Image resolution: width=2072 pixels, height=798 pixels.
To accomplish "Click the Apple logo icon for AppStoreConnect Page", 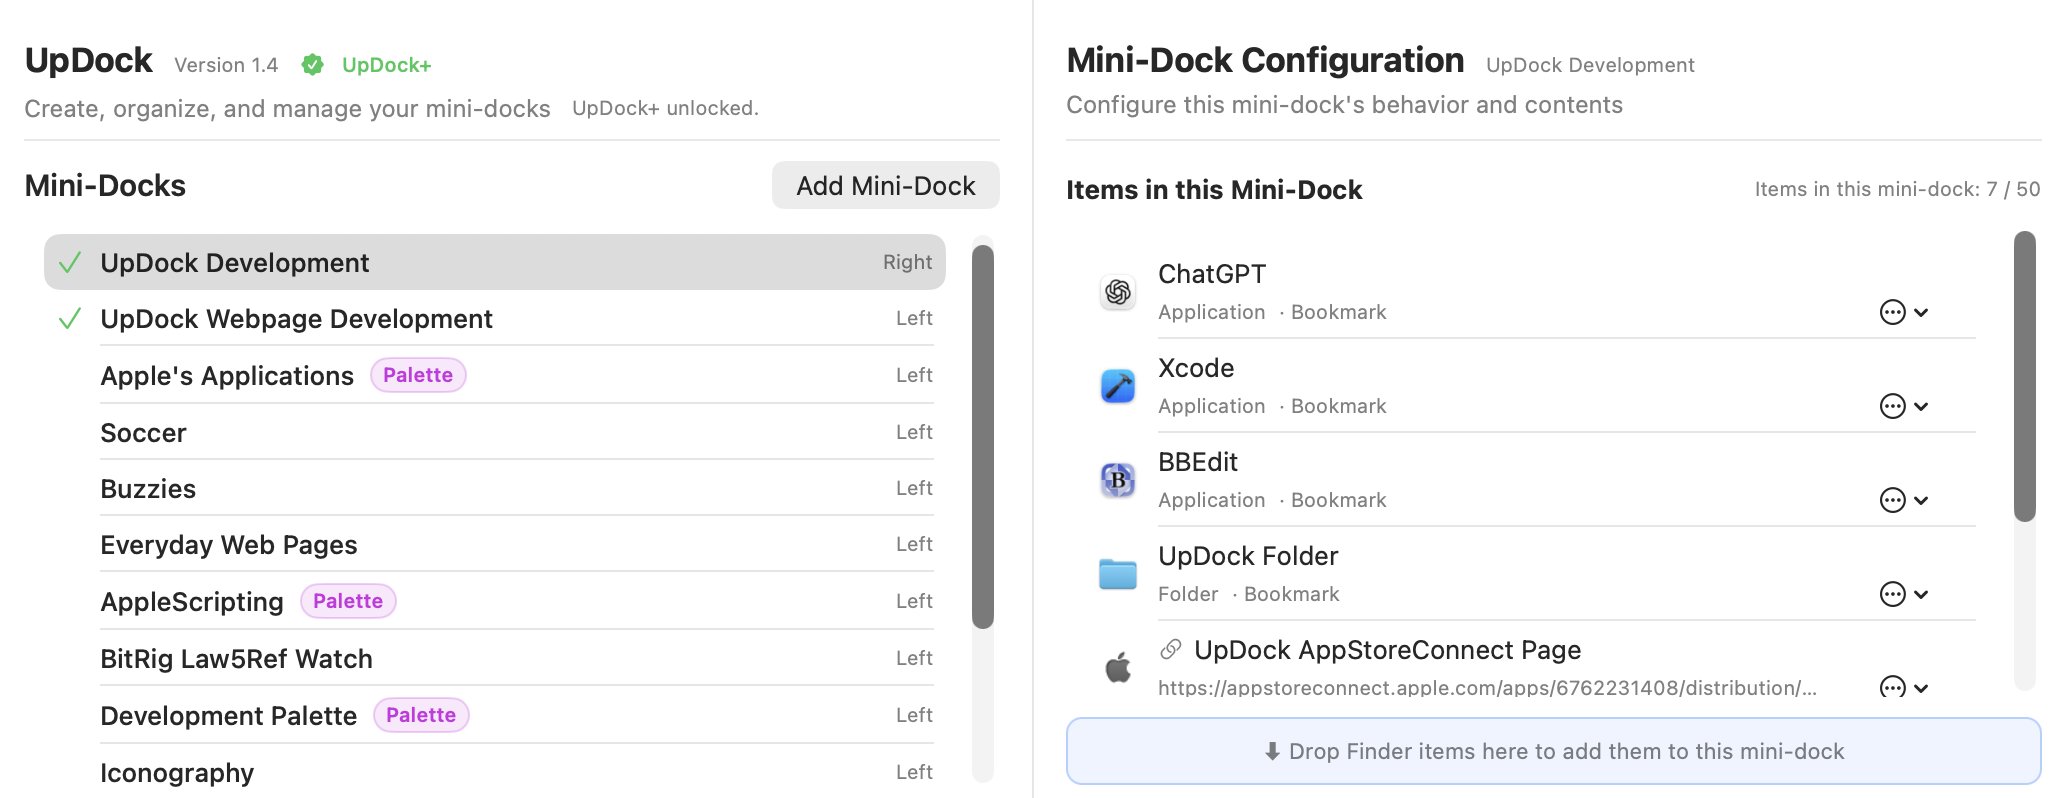I will pos(1118,668).
